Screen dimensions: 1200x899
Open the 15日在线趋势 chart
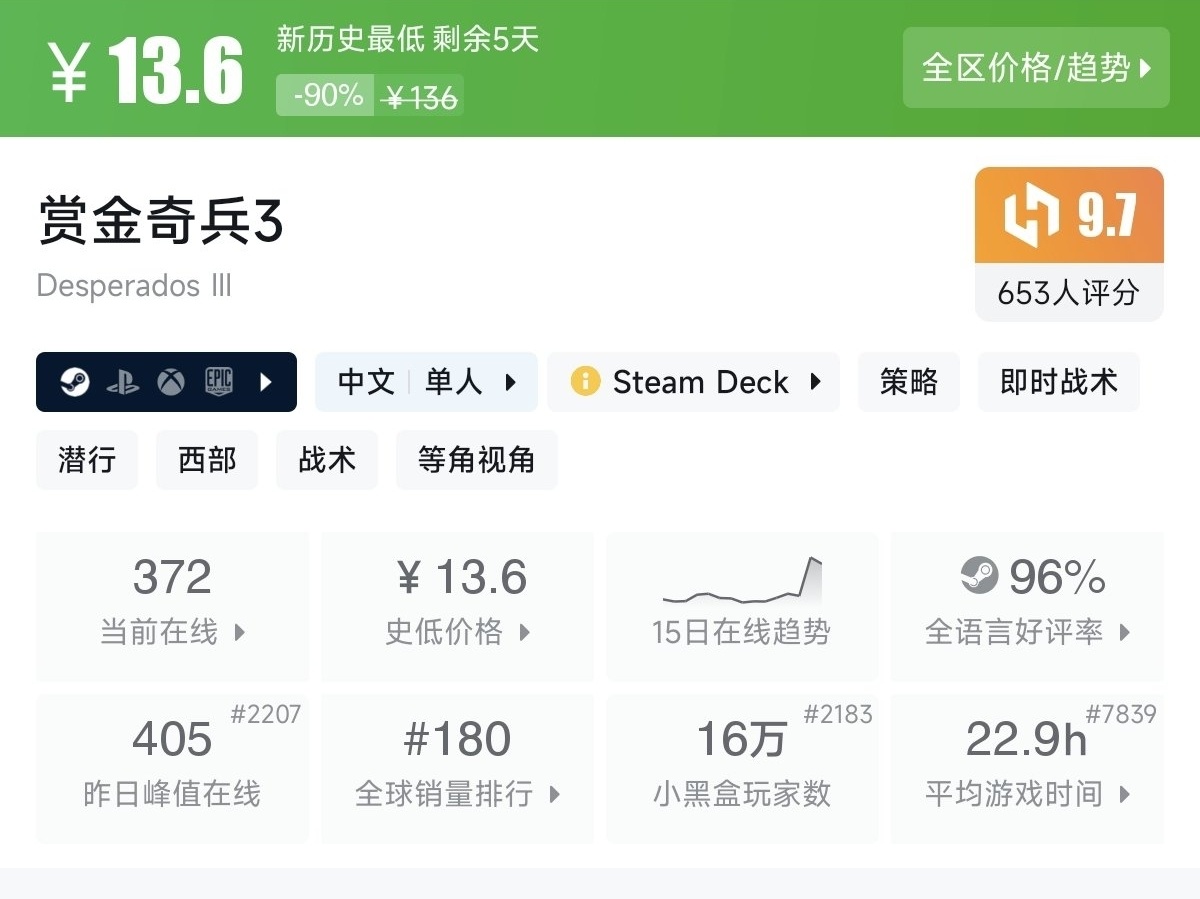pos(741,607)
